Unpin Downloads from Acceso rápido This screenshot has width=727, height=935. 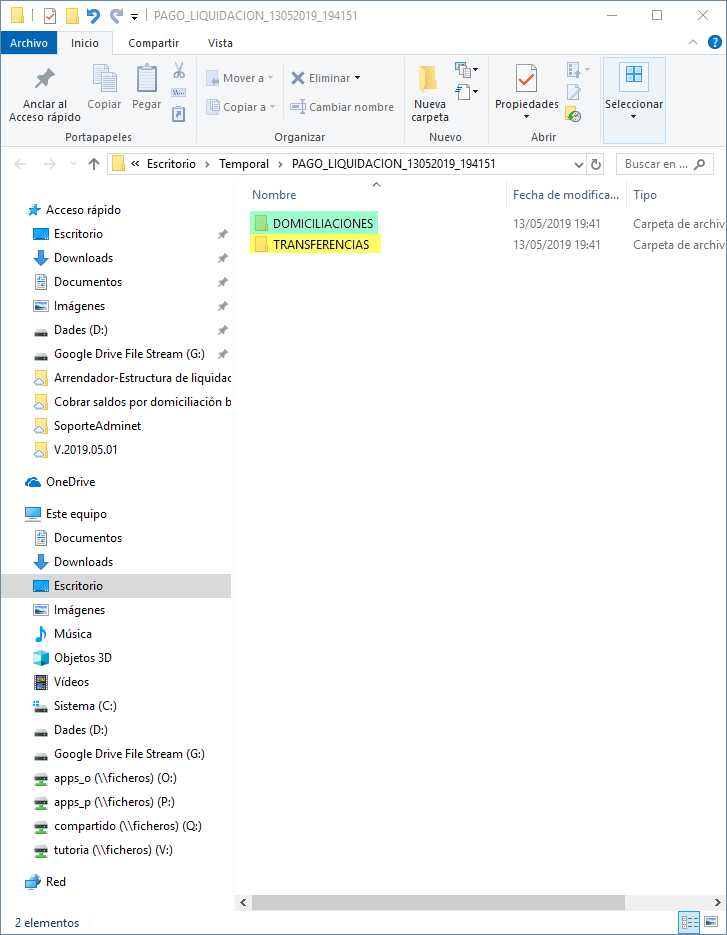pos(222,258)
